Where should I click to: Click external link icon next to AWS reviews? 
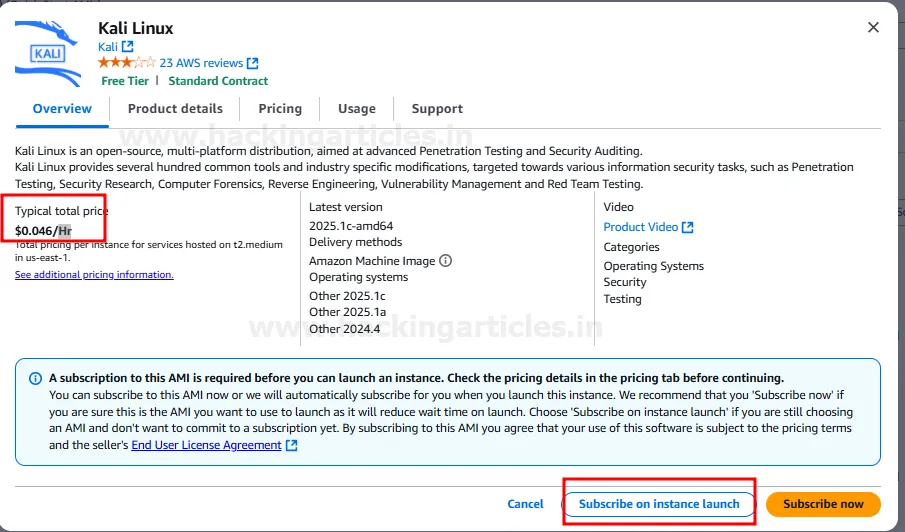coord(253,63)
